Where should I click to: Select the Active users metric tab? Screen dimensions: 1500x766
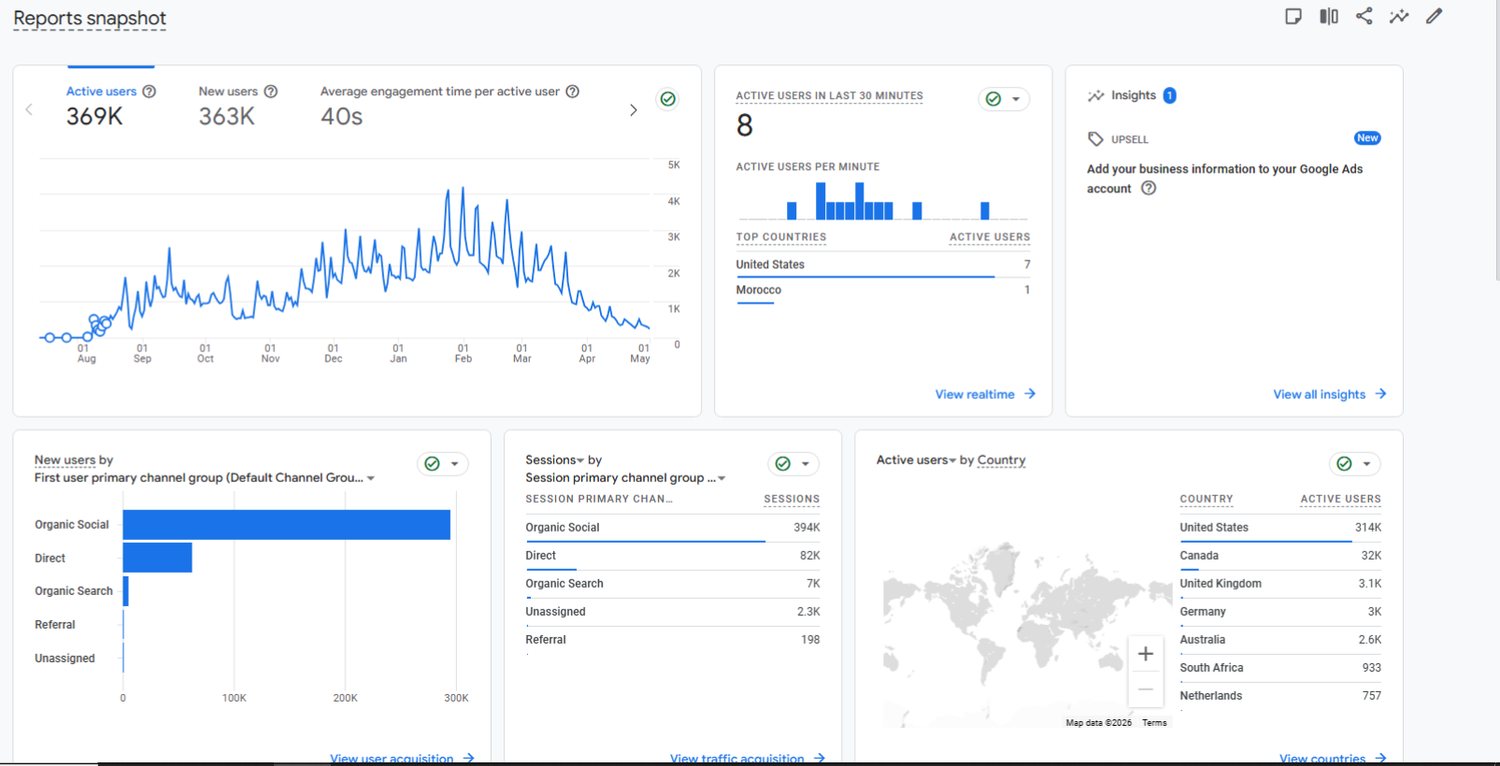point(110,104)
